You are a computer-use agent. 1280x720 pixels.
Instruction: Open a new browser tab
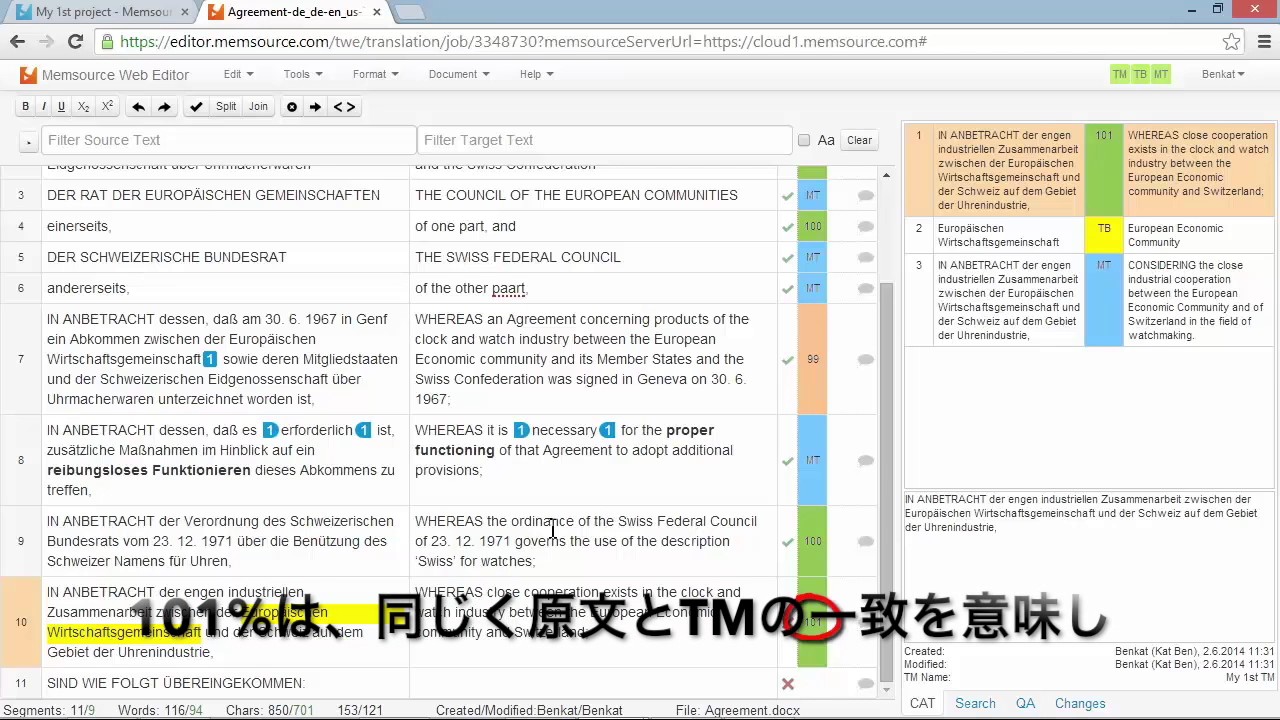[409, 12]
